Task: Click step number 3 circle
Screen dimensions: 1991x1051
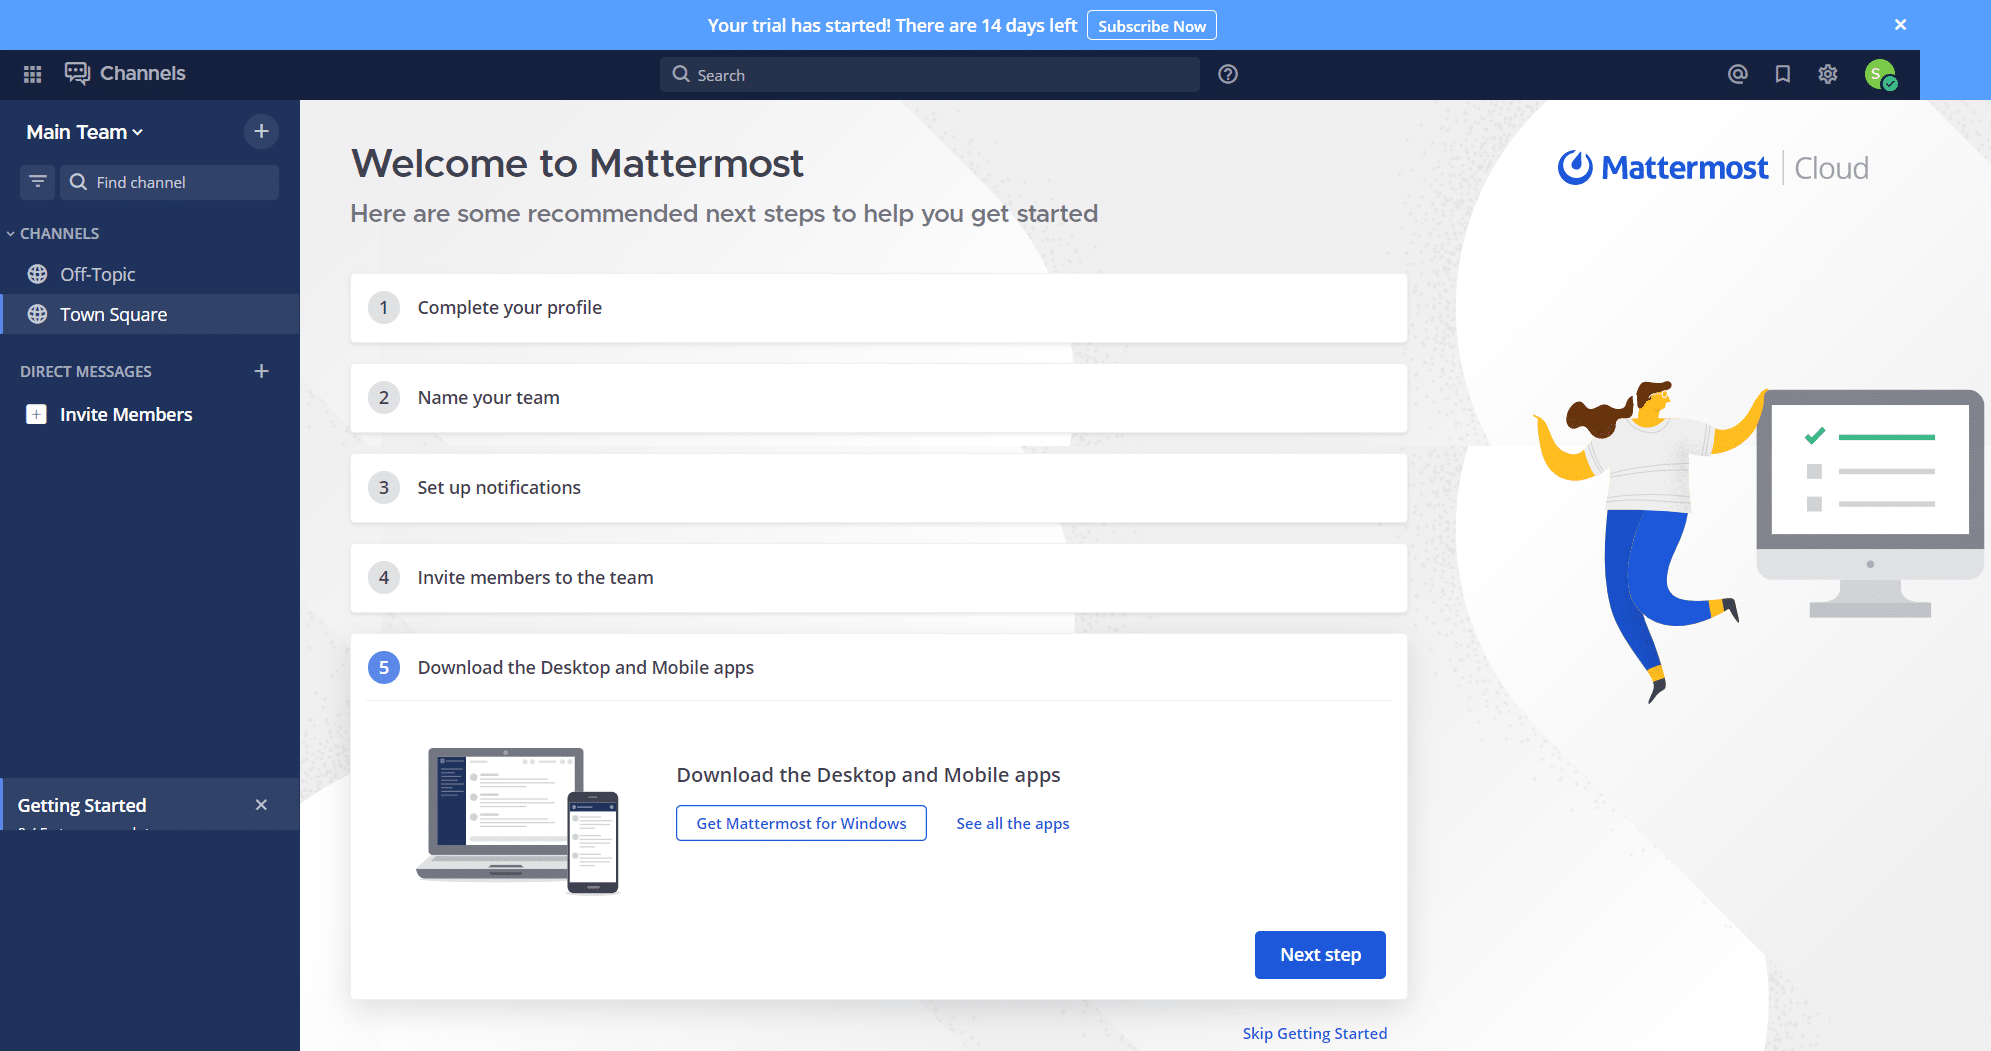Action: [384, 488]
